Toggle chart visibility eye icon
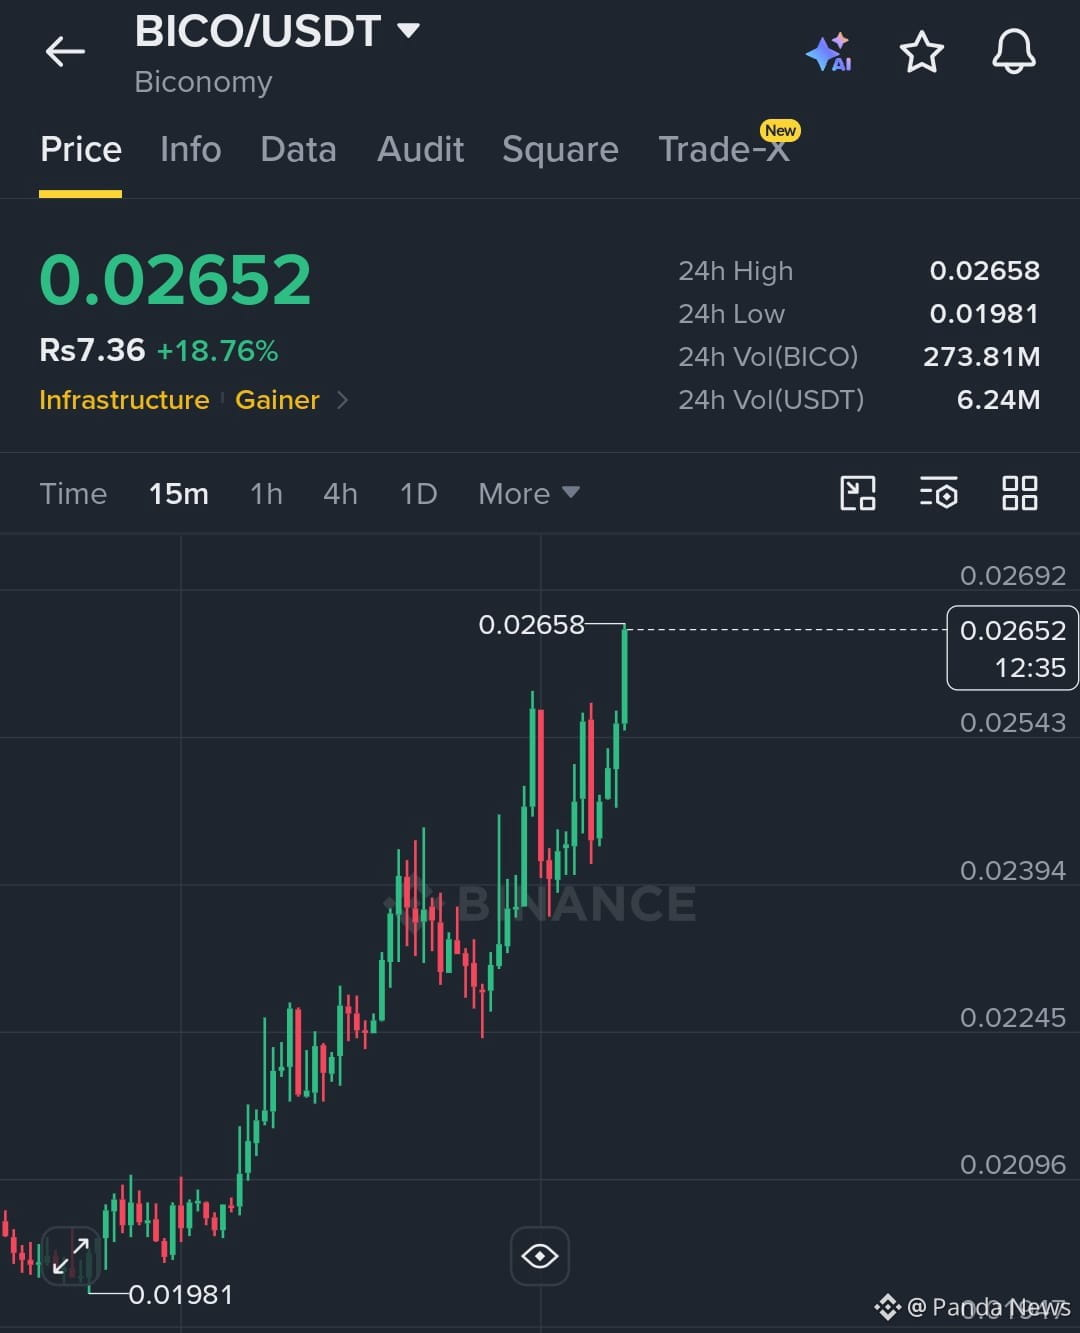This screenshot has width=1080, height=1333. tap(540, 1256)
